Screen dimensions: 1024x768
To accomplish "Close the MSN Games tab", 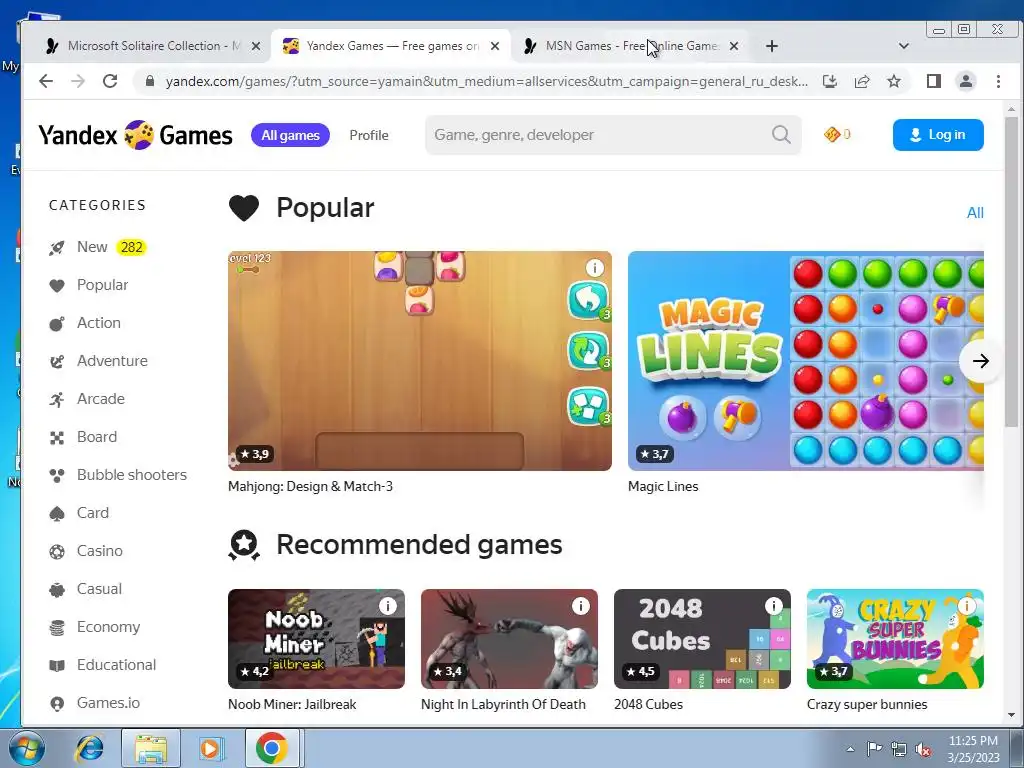I will 734,46.
